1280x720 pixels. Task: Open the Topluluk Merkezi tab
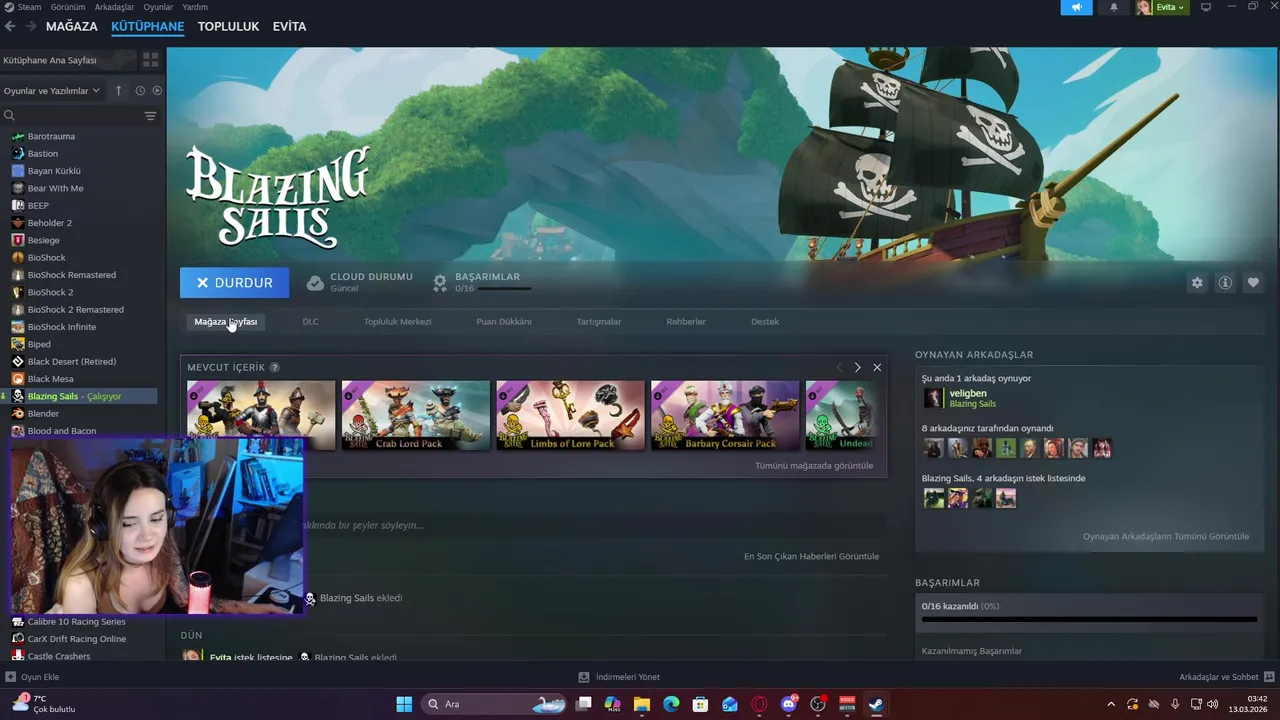click(x=398, y=322)
